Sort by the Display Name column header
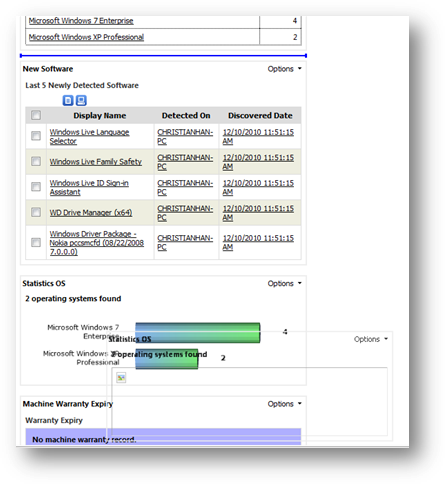This screenshot has height=484, width=445. pos(100,116)
